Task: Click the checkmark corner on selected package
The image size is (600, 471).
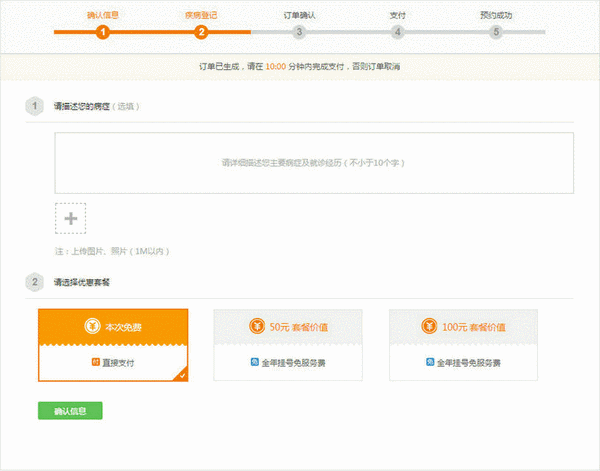Action: click(x=181, y=374)
